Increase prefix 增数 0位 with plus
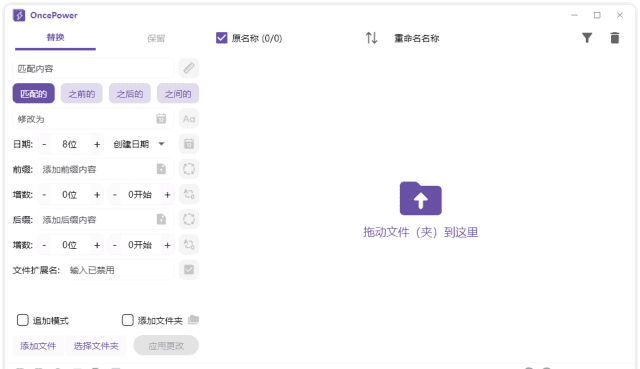This screenshot has height=369, width=640. [97, 195]
